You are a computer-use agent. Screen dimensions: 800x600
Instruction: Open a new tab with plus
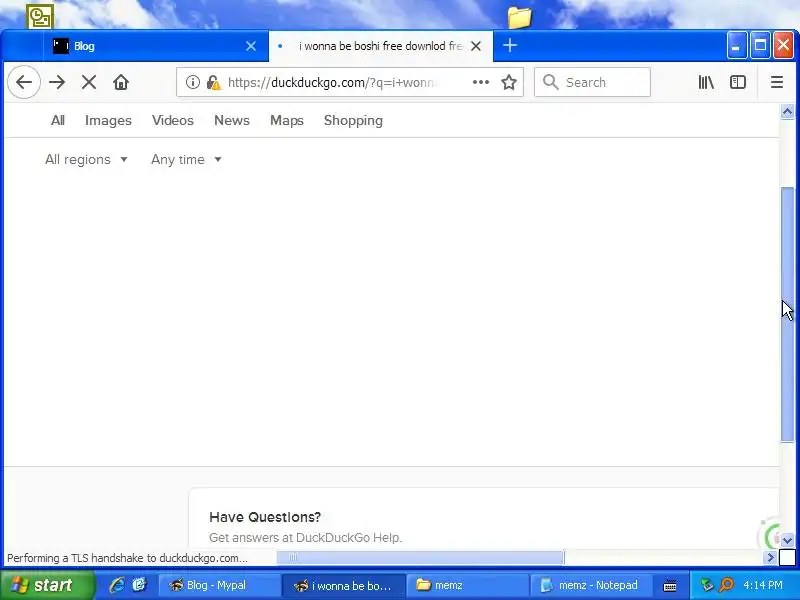[x=510, y=45]
